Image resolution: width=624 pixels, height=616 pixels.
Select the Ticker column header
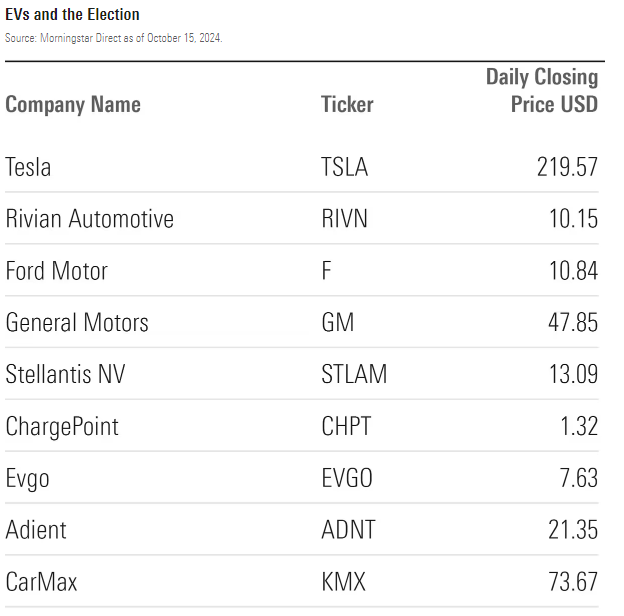pyautogui.click(x=347, y=104)
